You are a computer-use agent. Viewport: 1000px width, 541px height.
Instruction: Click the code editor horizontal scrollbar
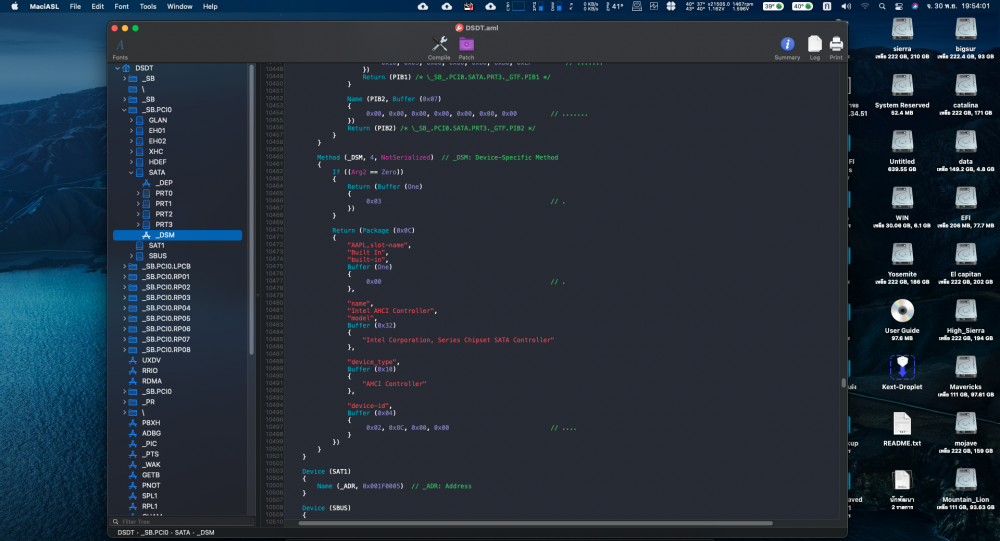[536, 523]
